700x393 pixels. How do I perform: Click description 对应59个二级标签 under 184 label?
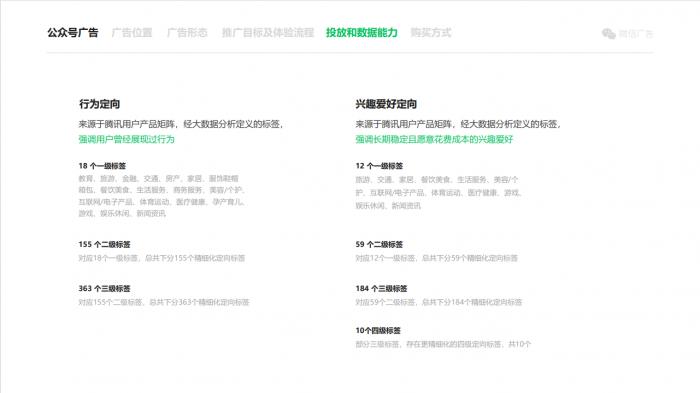pos(439,302)
